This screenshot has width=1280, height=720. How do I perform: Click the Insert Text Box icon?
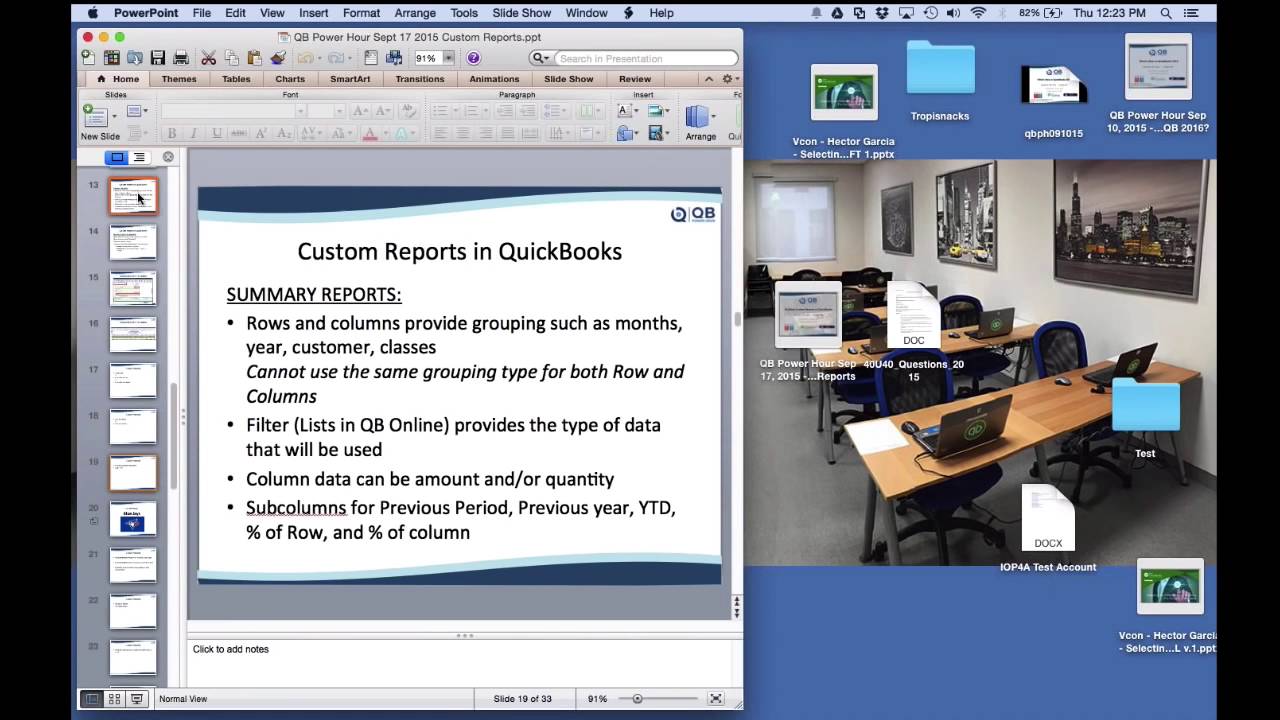click(x=625, y=111)
